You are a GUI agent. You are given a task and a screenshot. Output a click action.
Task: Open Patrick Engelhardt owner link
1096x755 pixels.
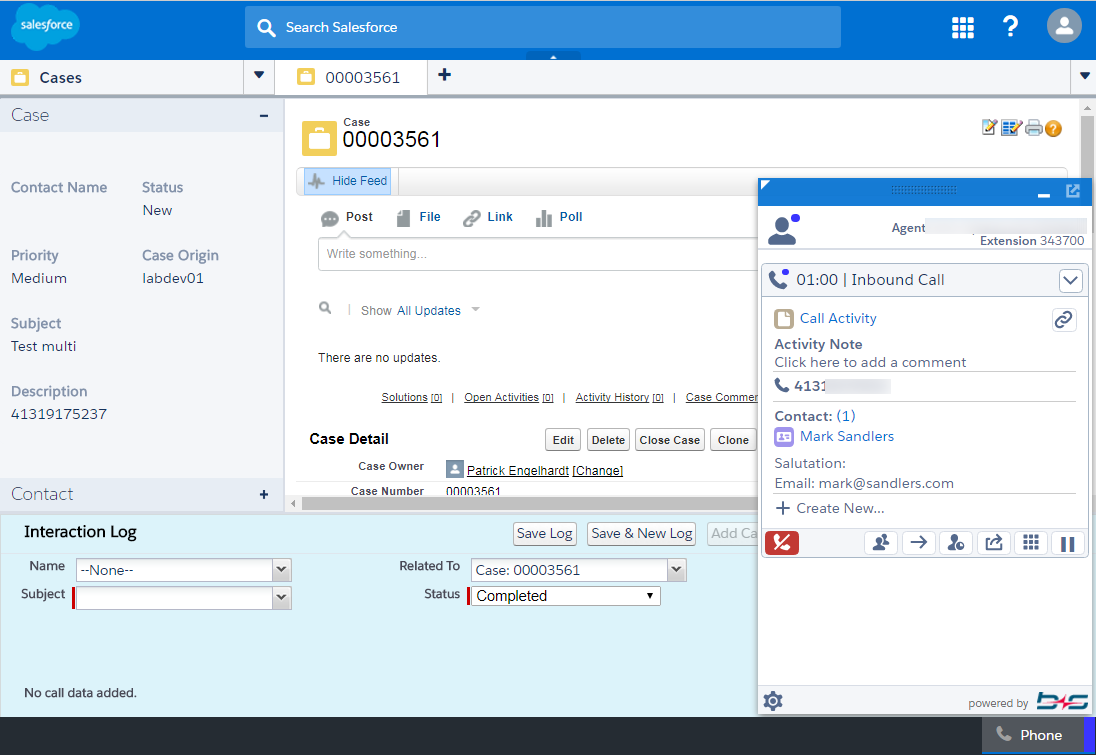(x=518, y=470)
